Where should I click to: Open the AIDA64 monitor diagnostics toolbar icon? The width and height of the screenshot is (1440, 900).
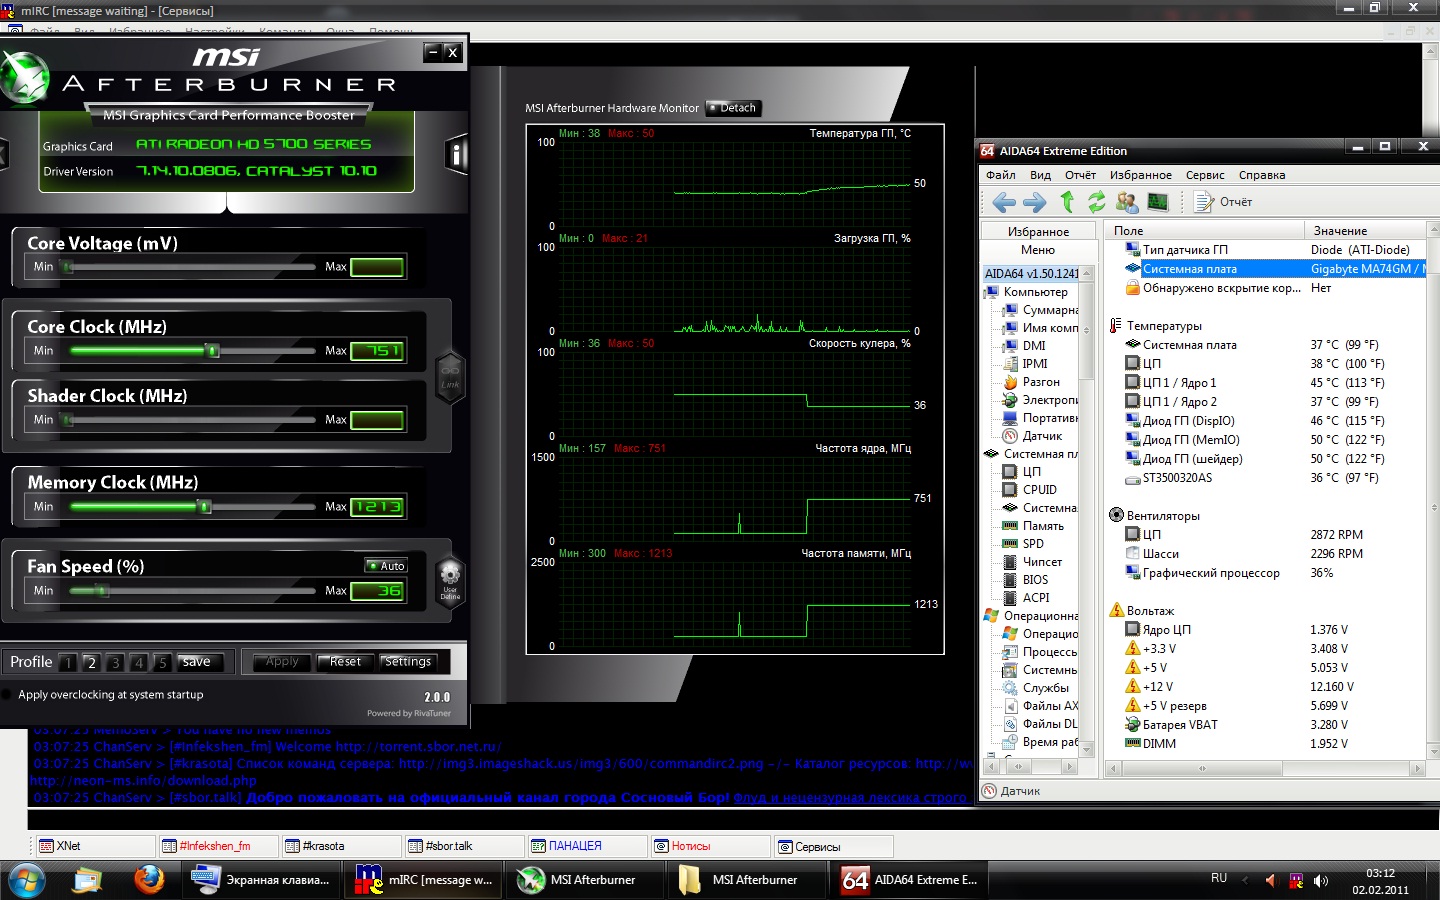1158,202
